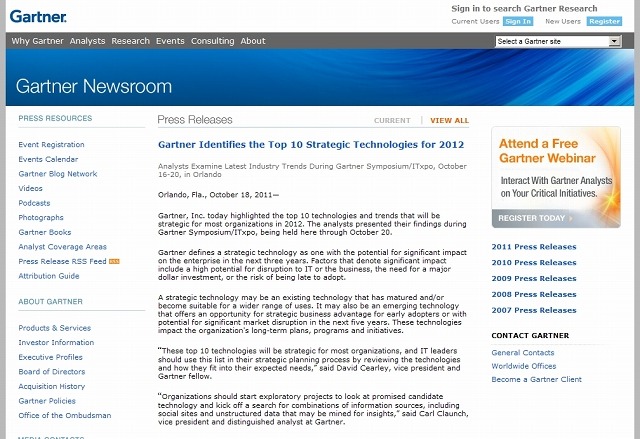Open the Podcasts link
This screenshot has height=439, width=640.
(34, 203)
